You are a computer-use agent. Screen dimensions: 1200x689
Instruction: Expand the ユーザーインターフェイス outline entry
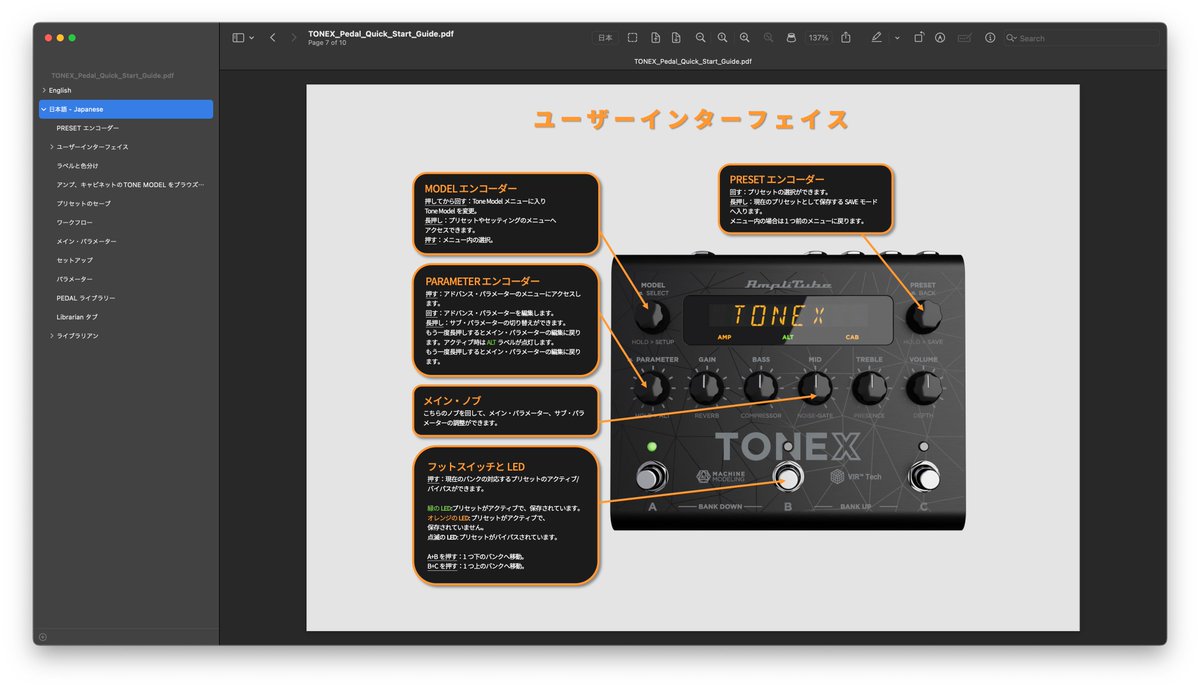tap(51, 147)
